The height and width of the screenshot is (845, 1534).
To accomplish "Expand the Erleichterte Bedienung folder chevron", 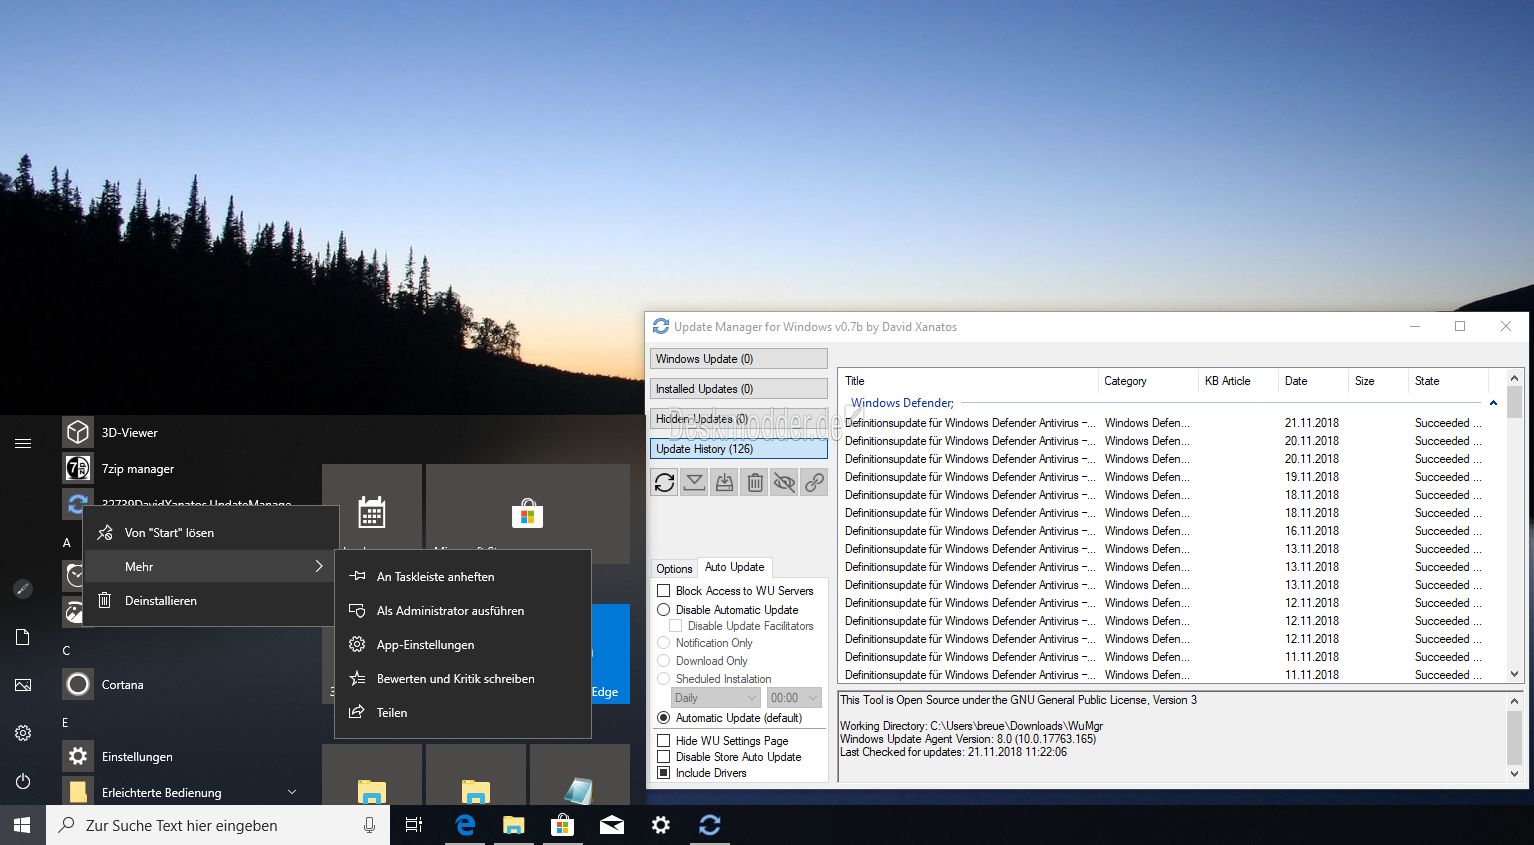I will pyautogui.click(x=292, y=792).
